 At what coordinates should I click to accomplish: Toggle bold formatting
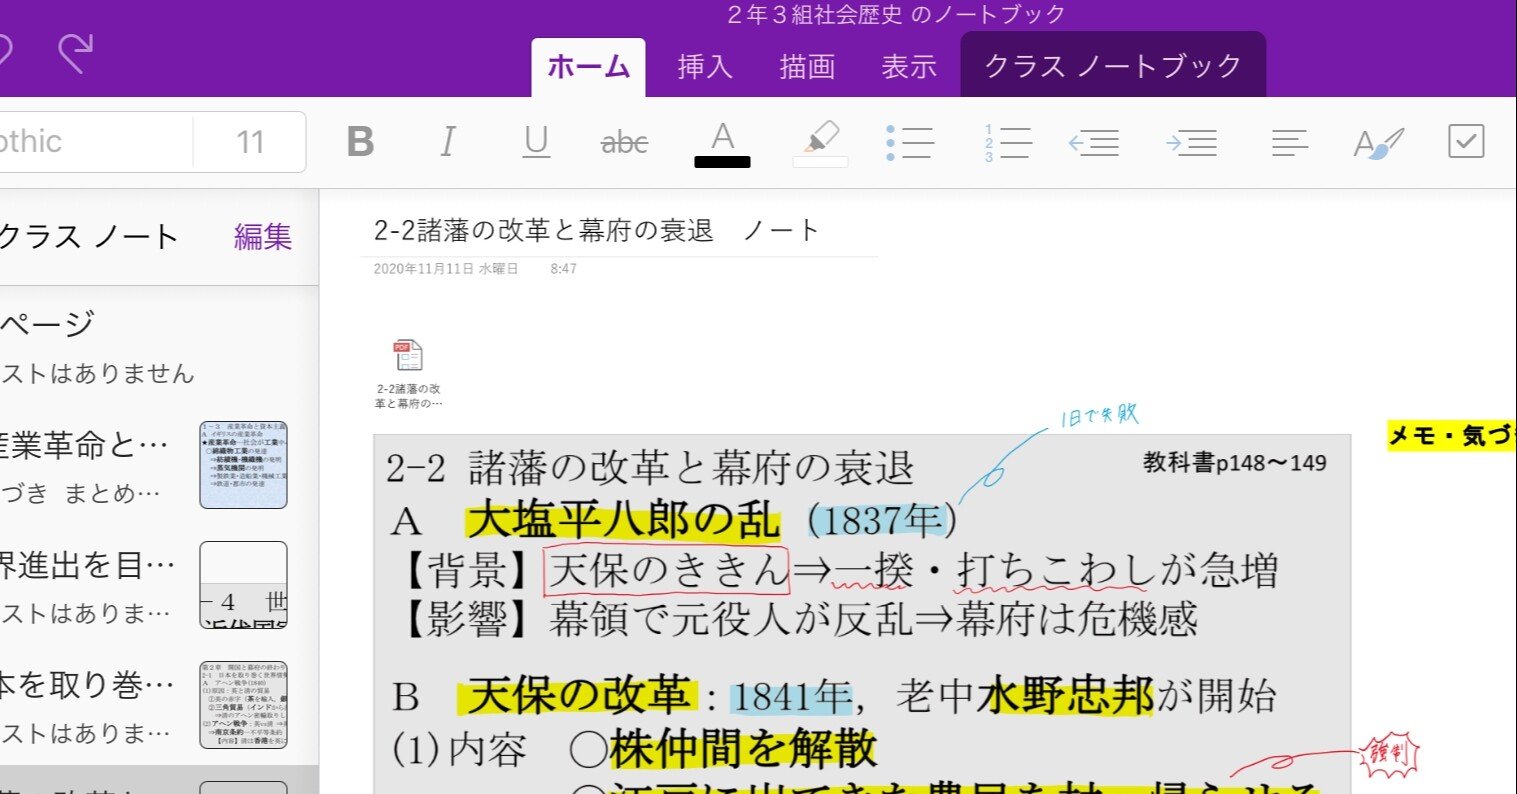tap(359, 142)
